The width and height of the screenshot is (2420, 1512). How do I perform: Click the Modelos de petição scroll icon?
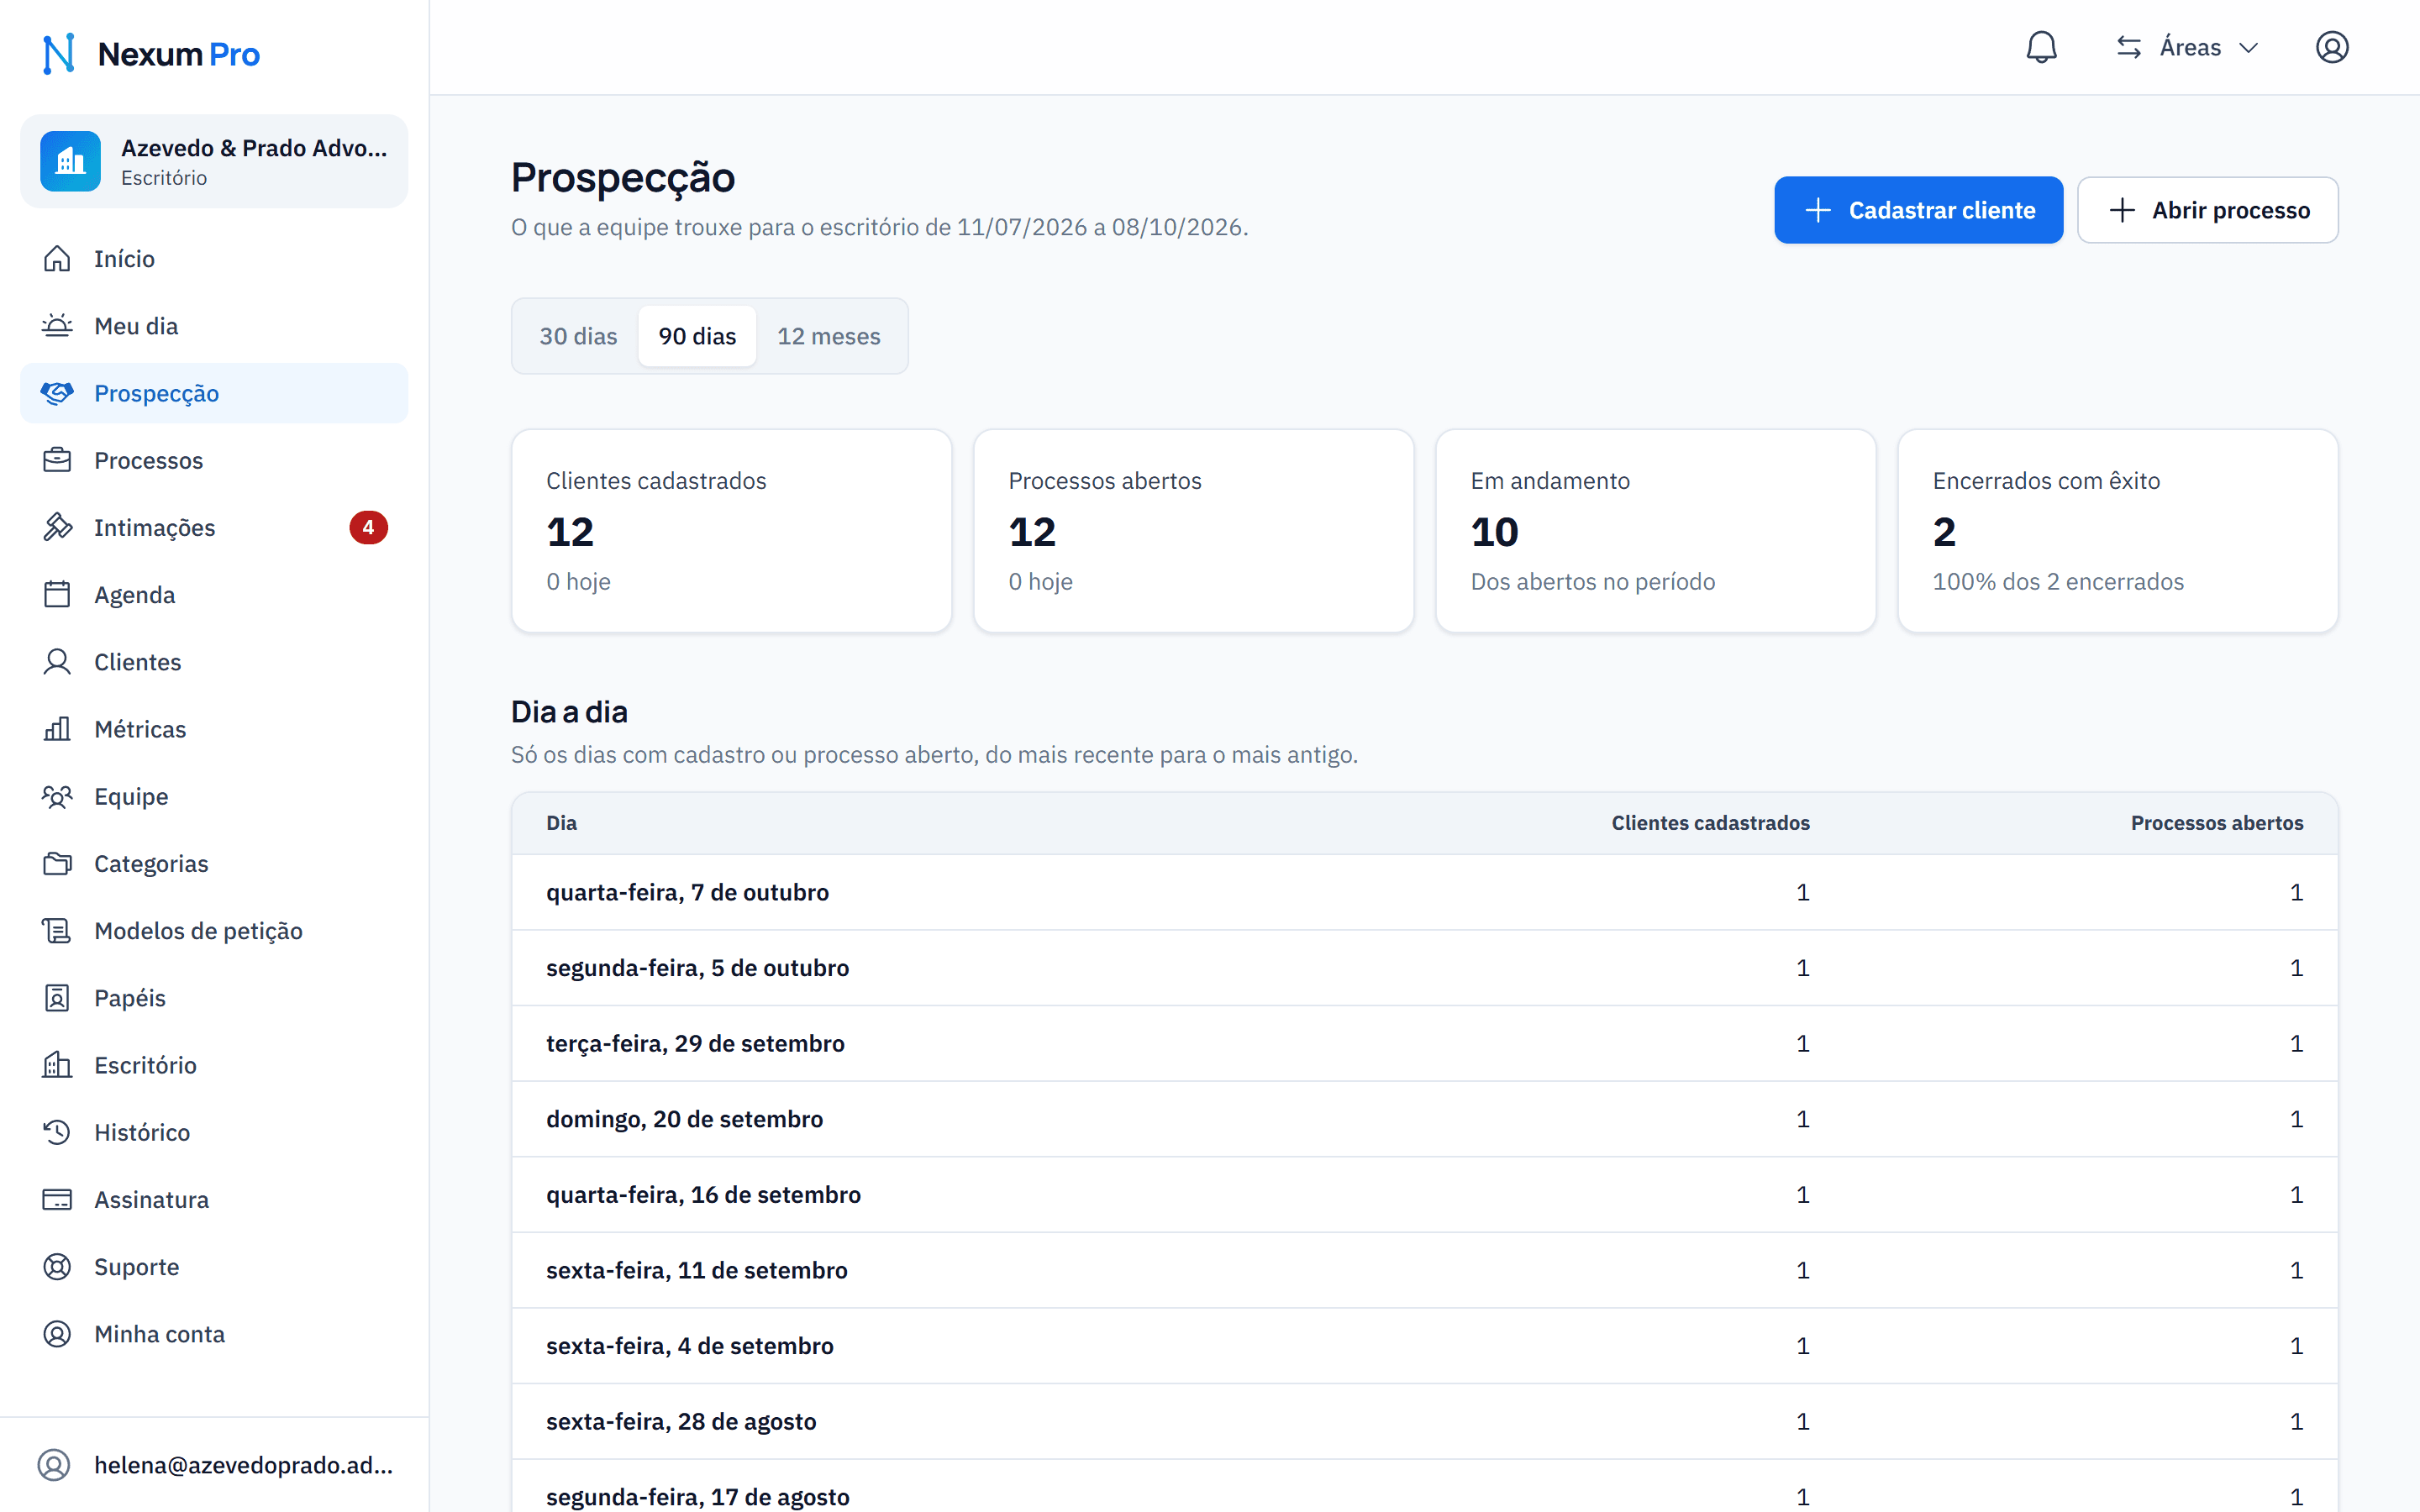click(57, 931)
